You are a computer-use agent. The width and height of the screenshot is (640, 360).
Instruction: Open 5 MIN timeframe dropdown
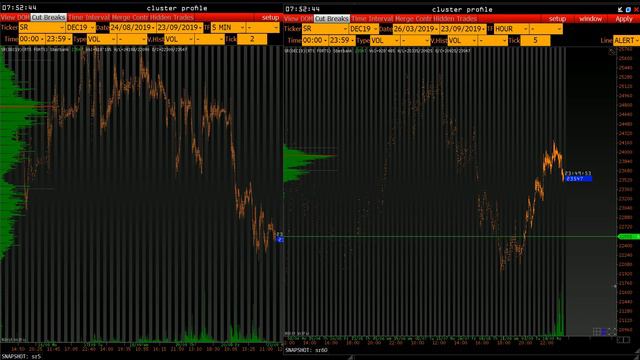point(228,27)
